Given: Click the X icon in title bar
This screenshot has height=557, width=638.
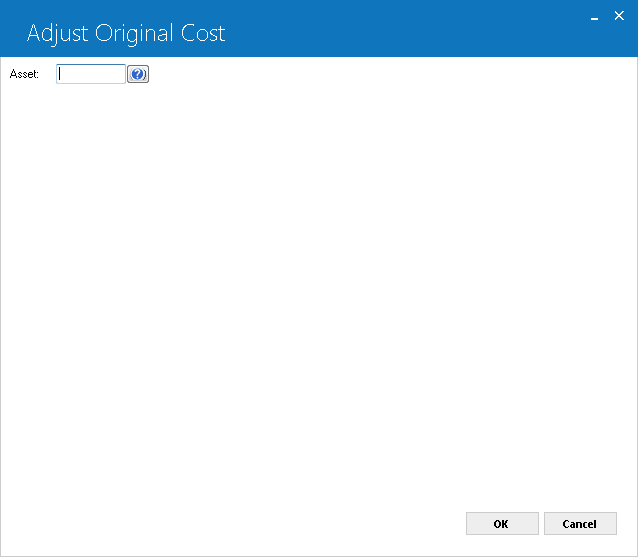Looking at the screenshot, I should pyautogui.click(x=619, y=16).
